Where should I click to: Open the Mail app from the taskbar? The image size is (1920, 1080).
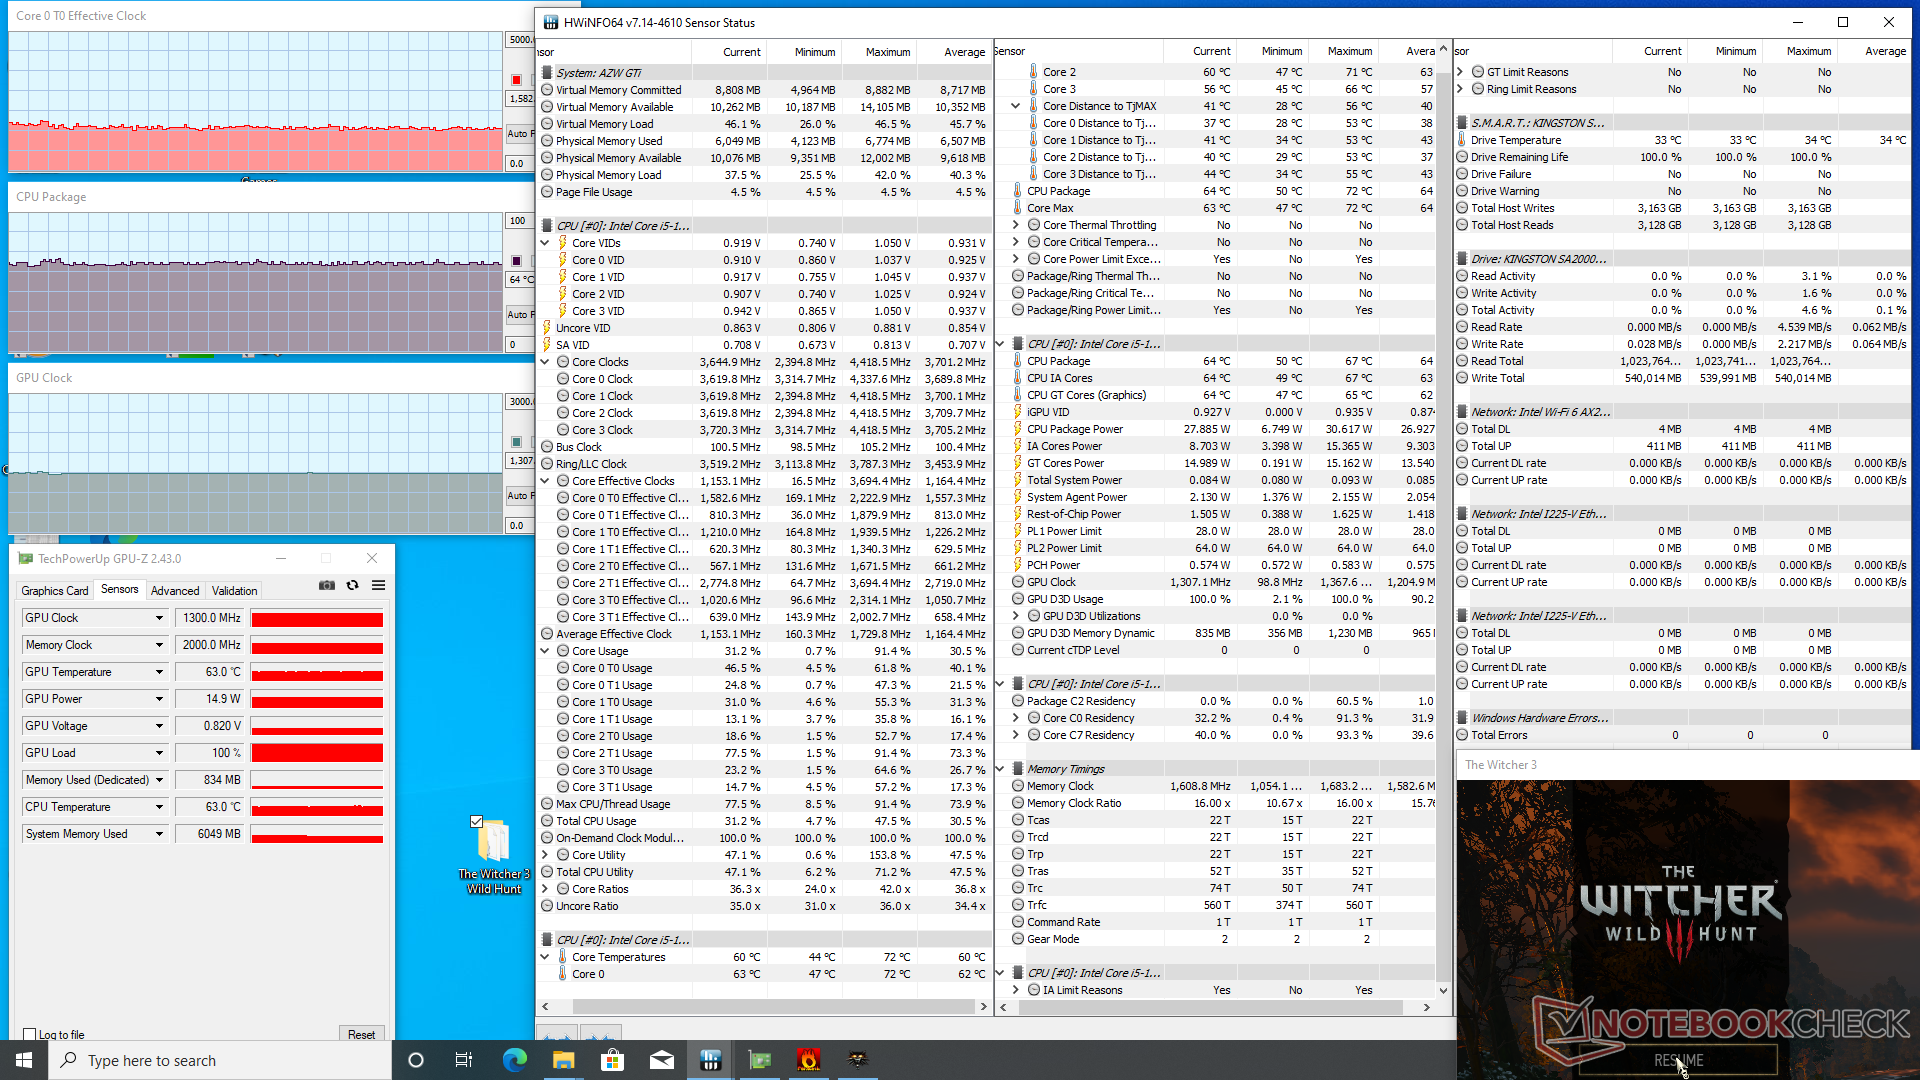click(x=661, y=1060)
